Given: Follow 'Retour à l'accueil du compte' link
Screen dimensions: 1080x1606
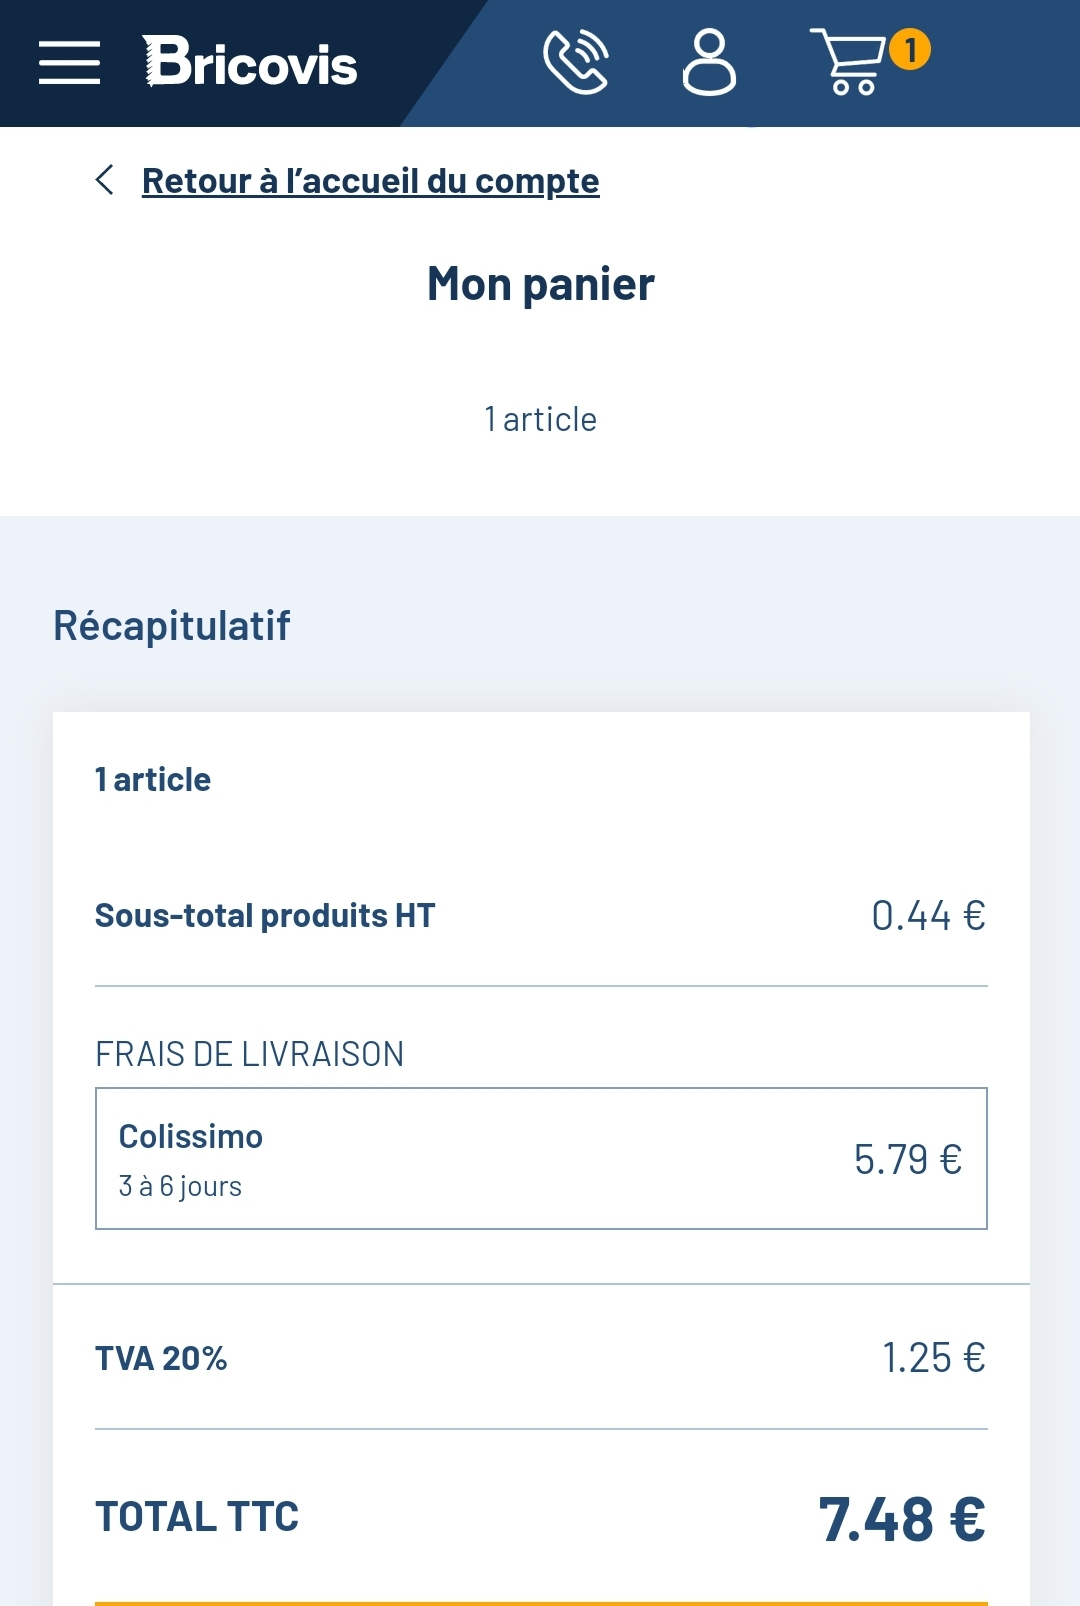Looking at the screenshot, I should point(370,181).
